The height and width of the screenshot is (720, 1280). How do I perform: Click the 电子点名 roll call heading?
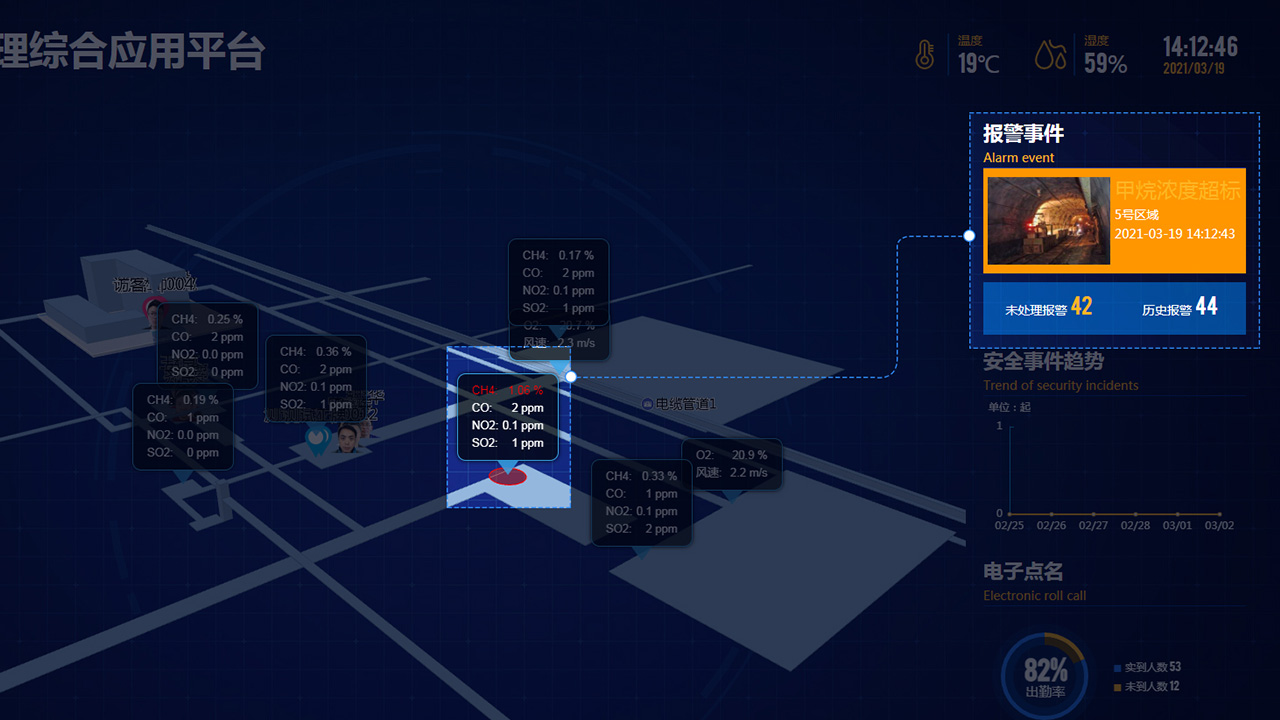(x=1023, y=572)
